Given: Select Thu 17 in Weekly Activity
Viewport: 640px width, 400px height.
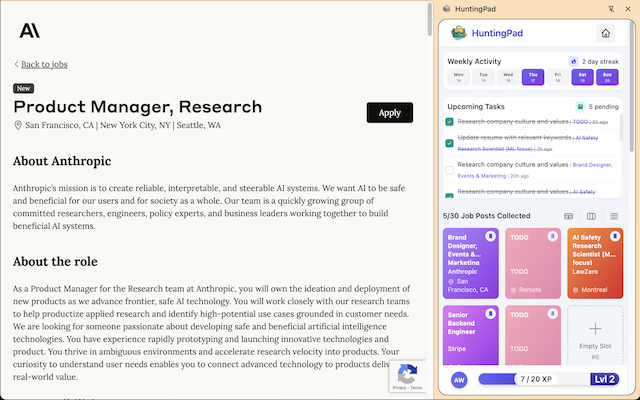Looking at the screenshot, I should (533, 76).
